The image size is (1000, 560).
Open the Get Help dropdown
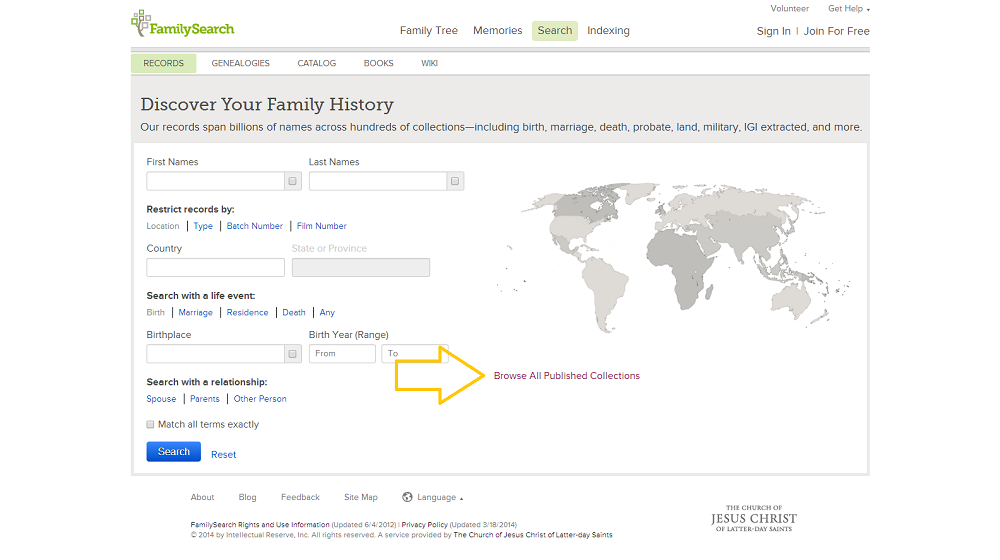848,8
